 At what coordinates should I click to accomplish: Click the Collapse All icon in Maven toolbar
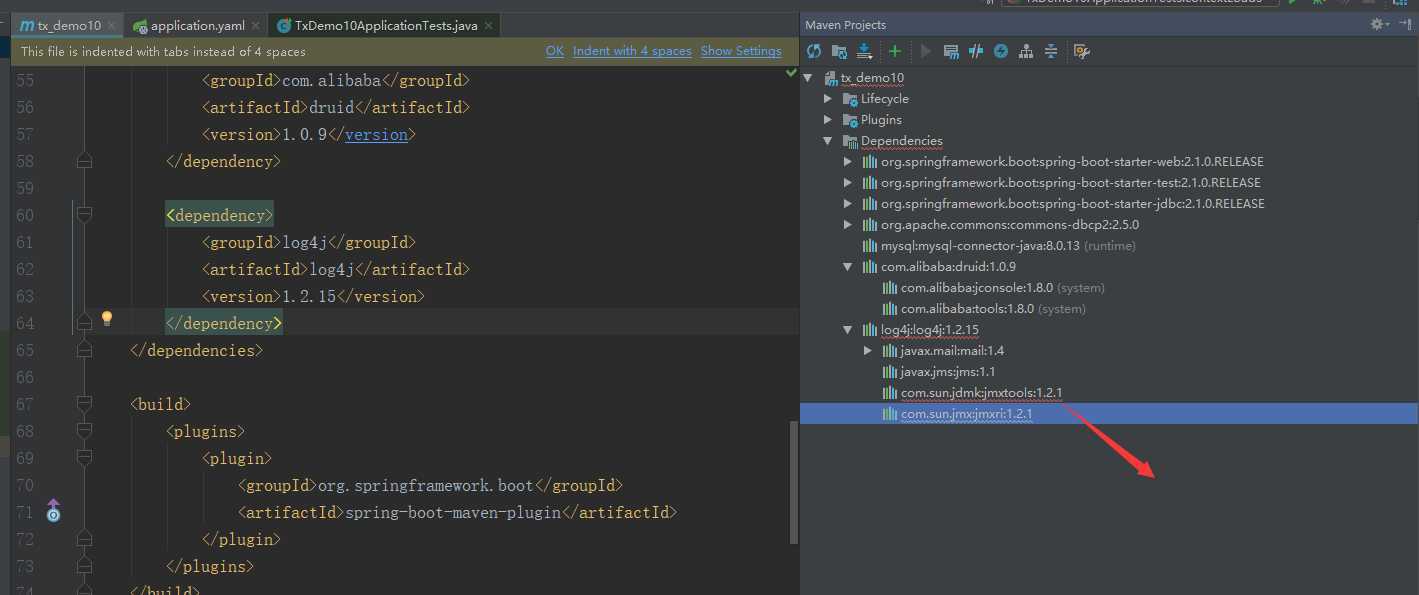tap(1051, 51)
